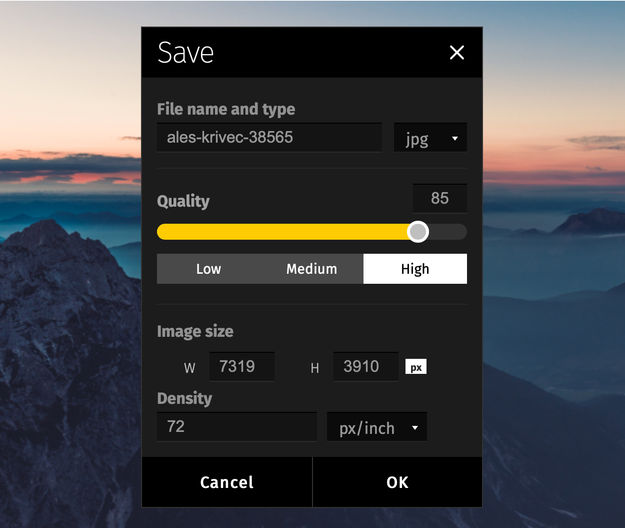This screenshot has height=528, width=625.
Task: Click the width field showing 7319
Action: [242, 366]
